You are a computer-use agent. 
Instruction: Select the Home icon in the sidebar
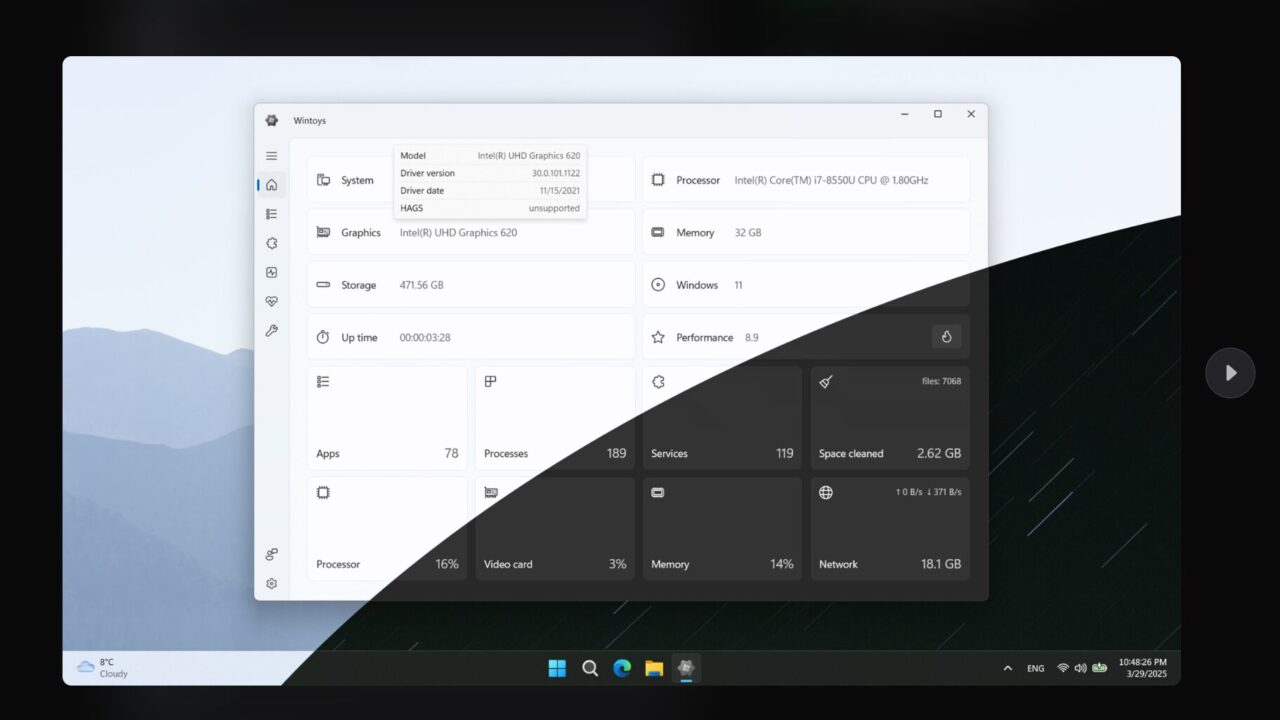[x=271, y=185]
